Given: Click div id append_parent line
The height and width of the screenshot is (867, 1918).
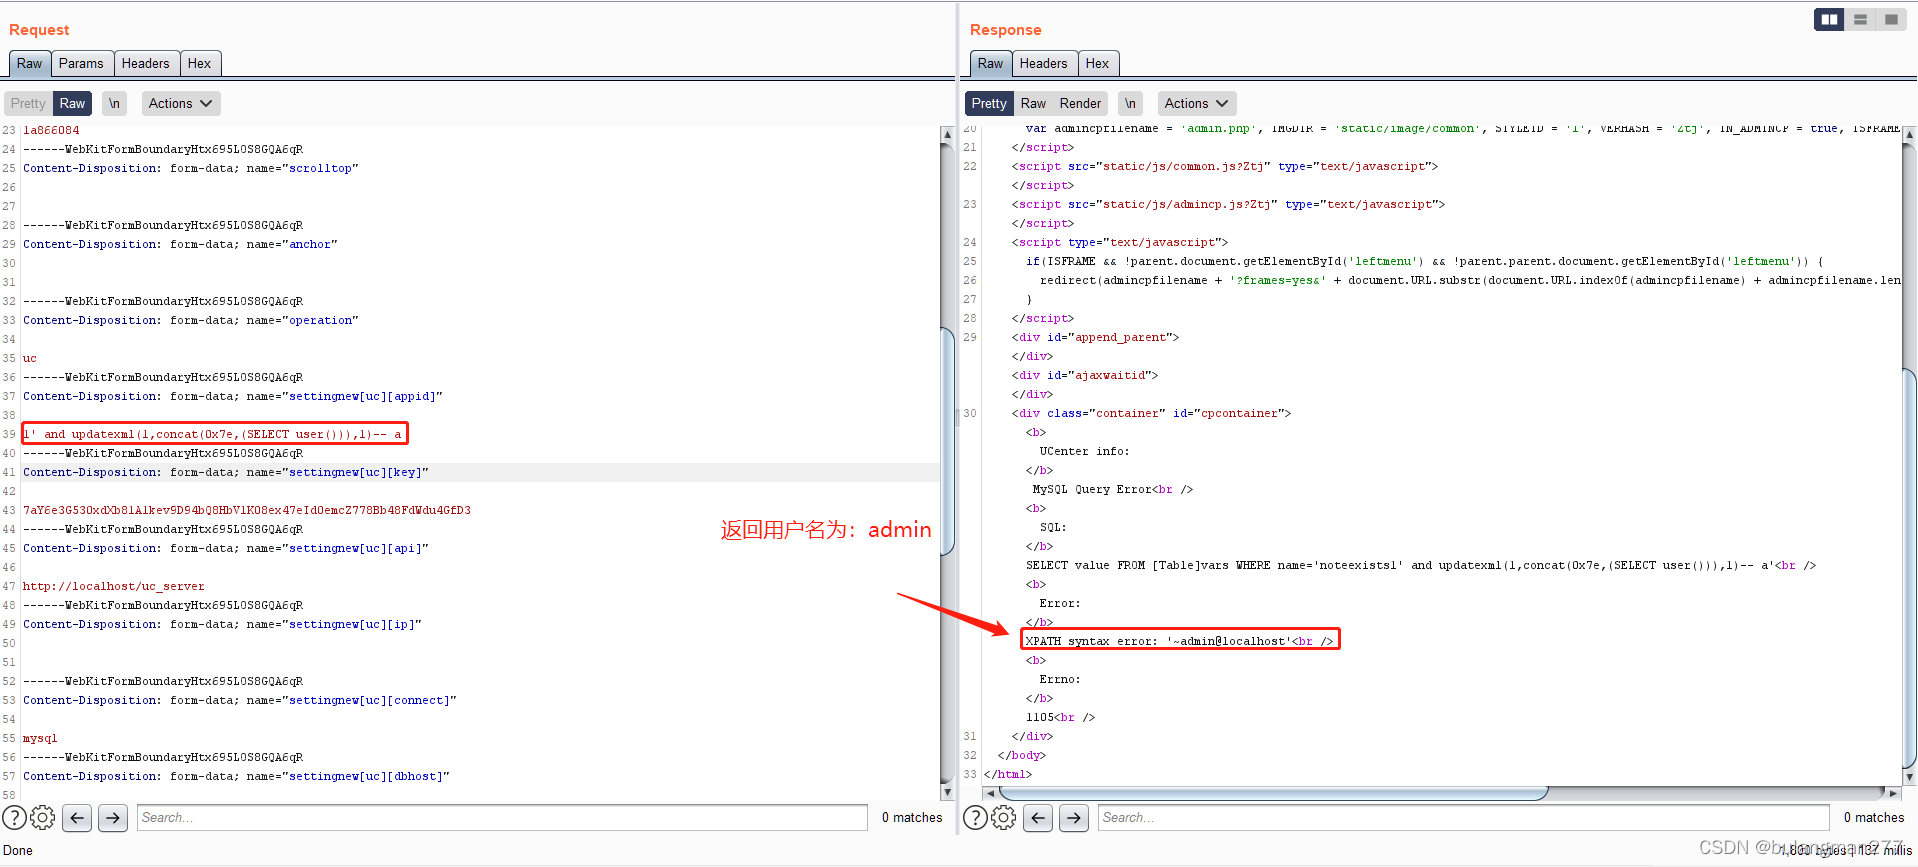Looking at the screenshot, I should point(1095,337).
